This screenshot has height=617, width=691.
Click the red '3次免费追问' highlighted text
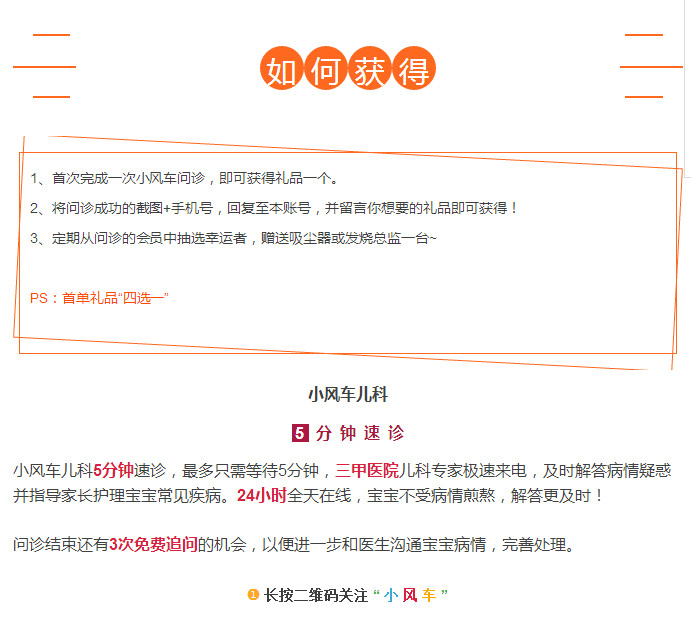pyautogui.click(x=153, y=545)
